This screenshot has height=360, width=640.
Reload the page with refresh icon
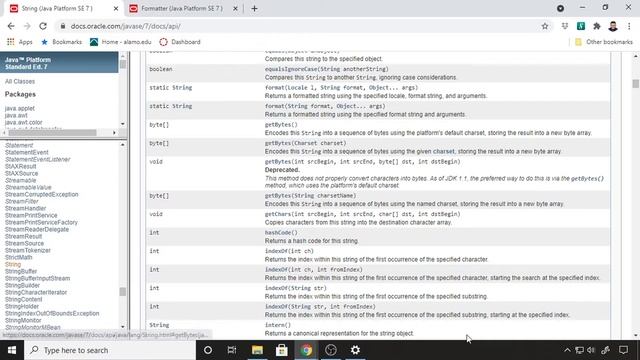click(x=43, y=26)
